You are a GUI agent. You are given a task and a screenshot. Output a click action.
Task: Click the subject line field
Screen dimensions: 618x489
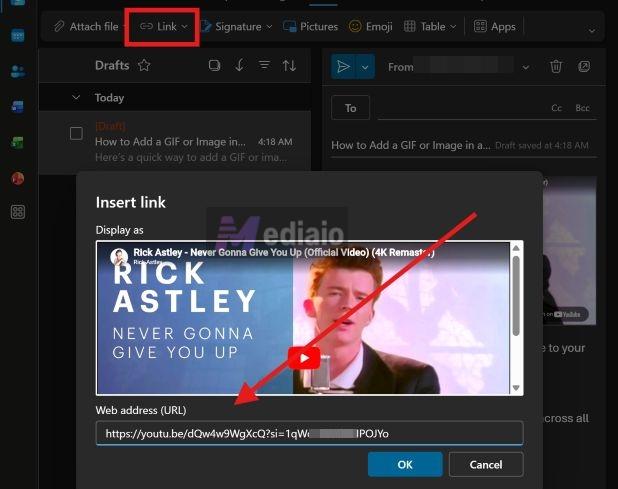[411, 145]
